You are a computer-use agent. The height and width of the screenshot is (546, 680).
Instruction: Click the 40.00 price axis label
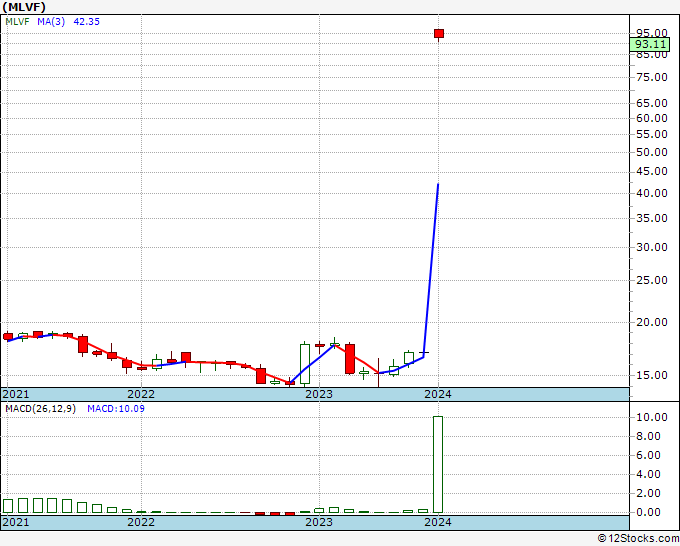652,193
